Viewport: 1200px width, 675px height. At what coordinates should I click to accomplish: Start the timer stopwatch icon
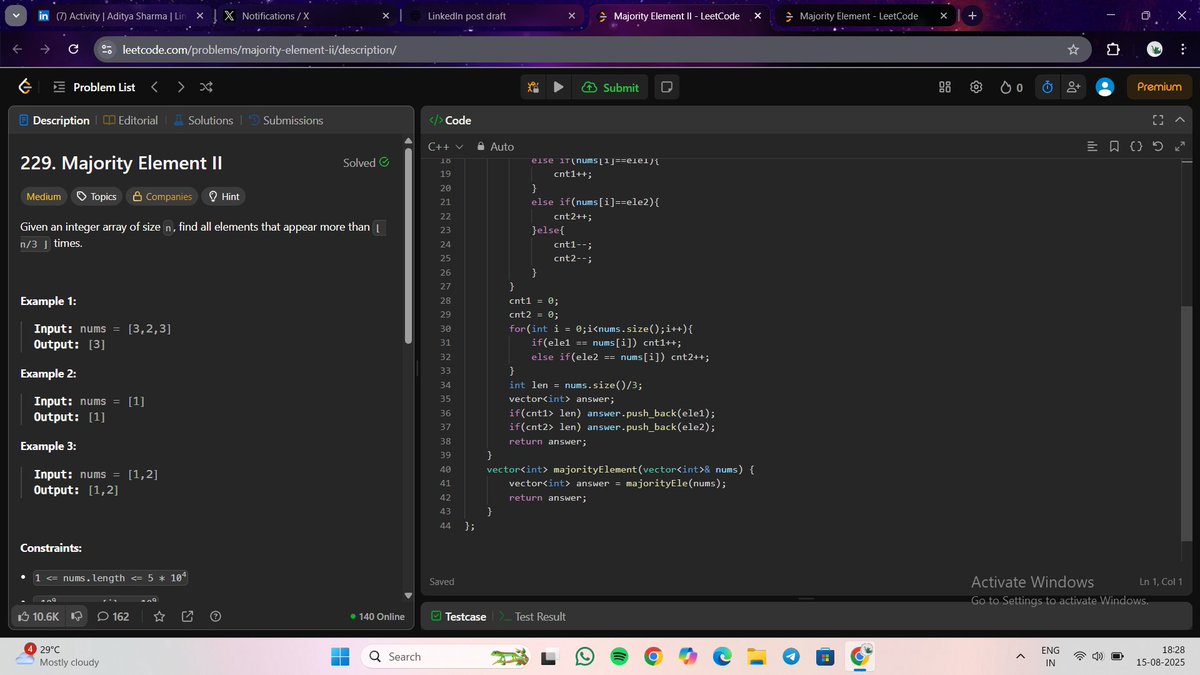1047,87
